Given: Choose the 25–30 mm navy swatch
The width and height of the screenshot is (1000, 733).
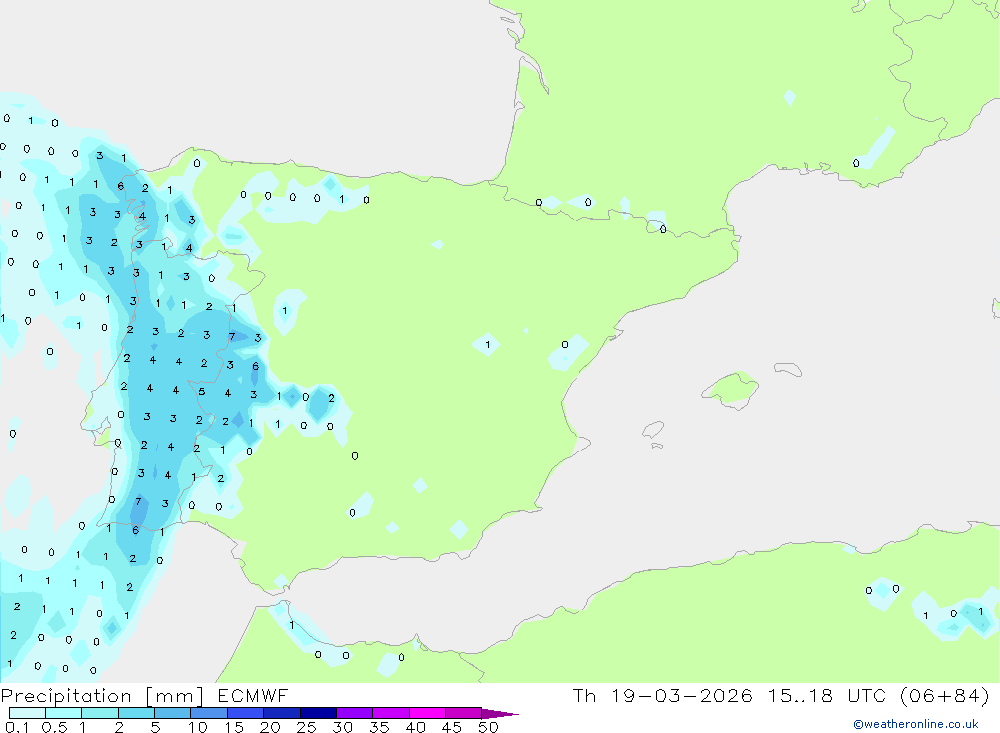Looking at the screenshot, I should coord(318,713).
